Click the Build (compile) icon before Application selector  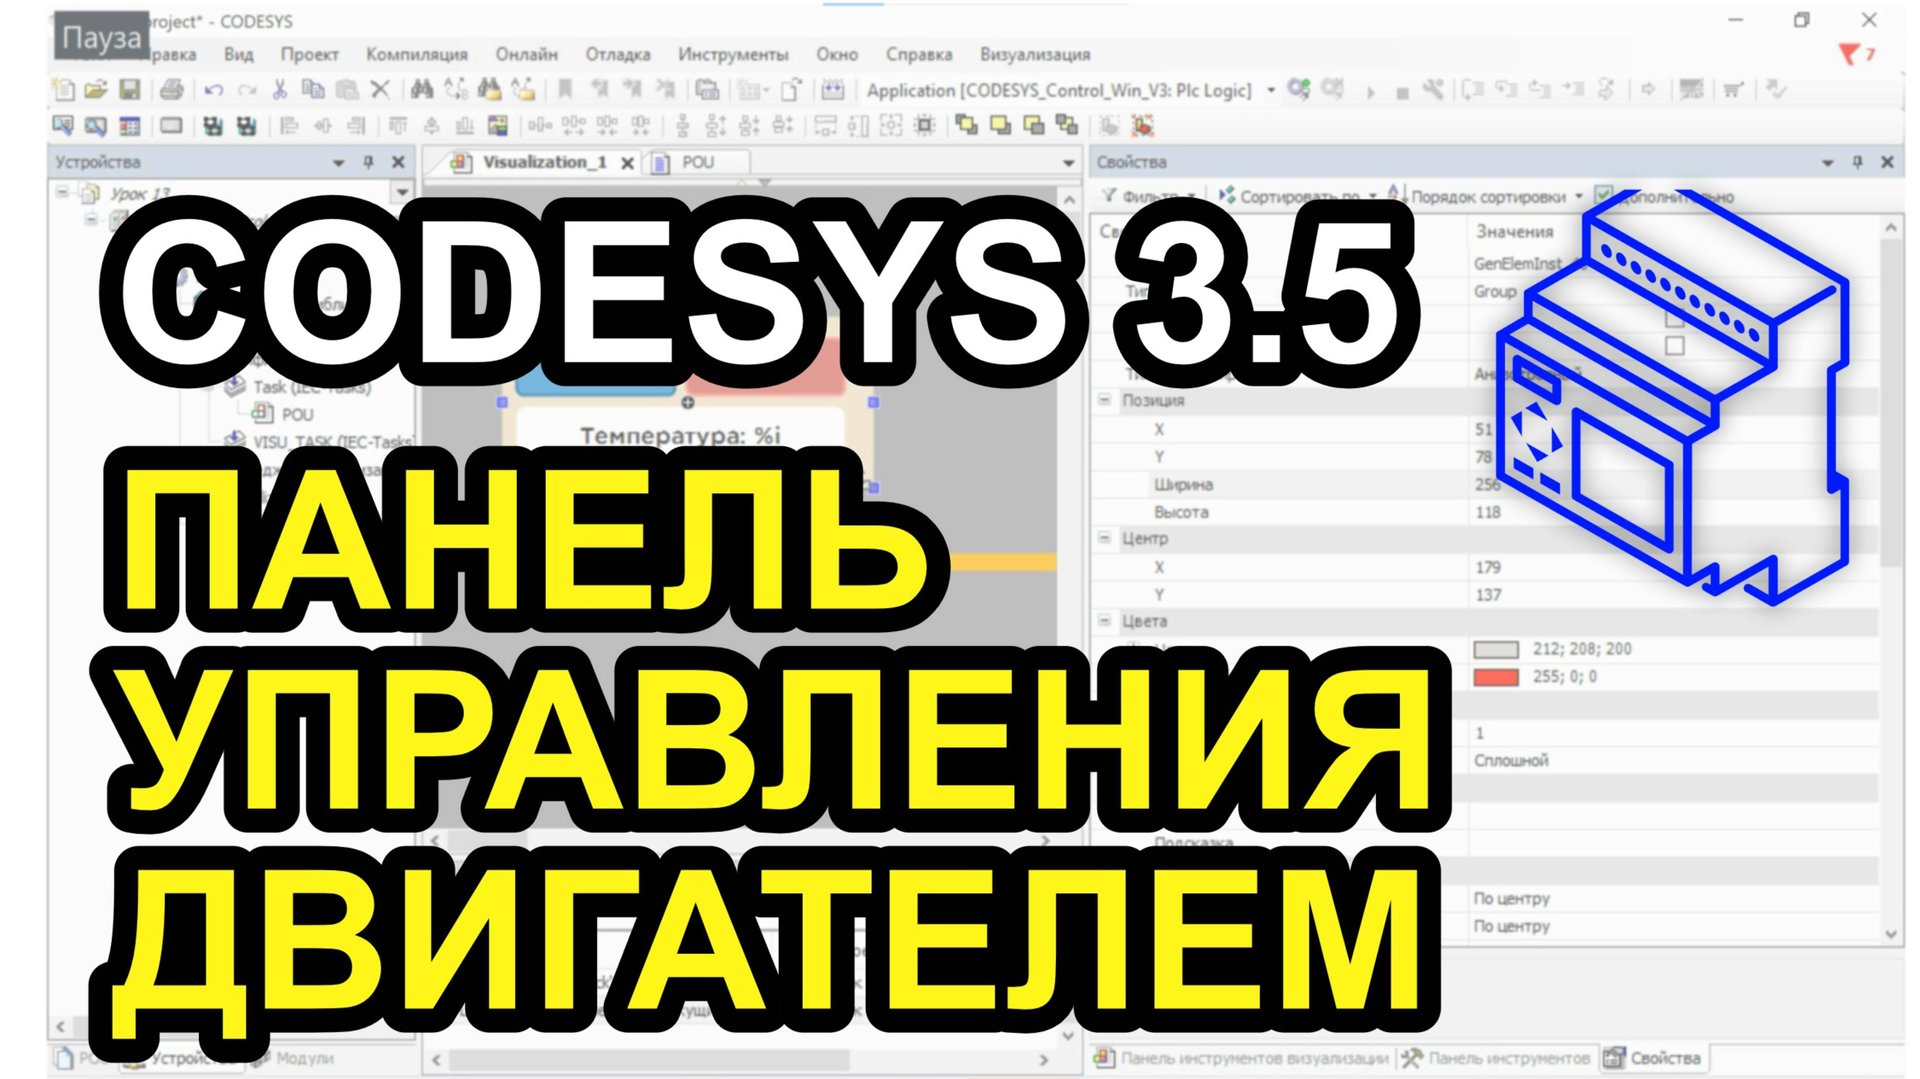click(833, 90)
